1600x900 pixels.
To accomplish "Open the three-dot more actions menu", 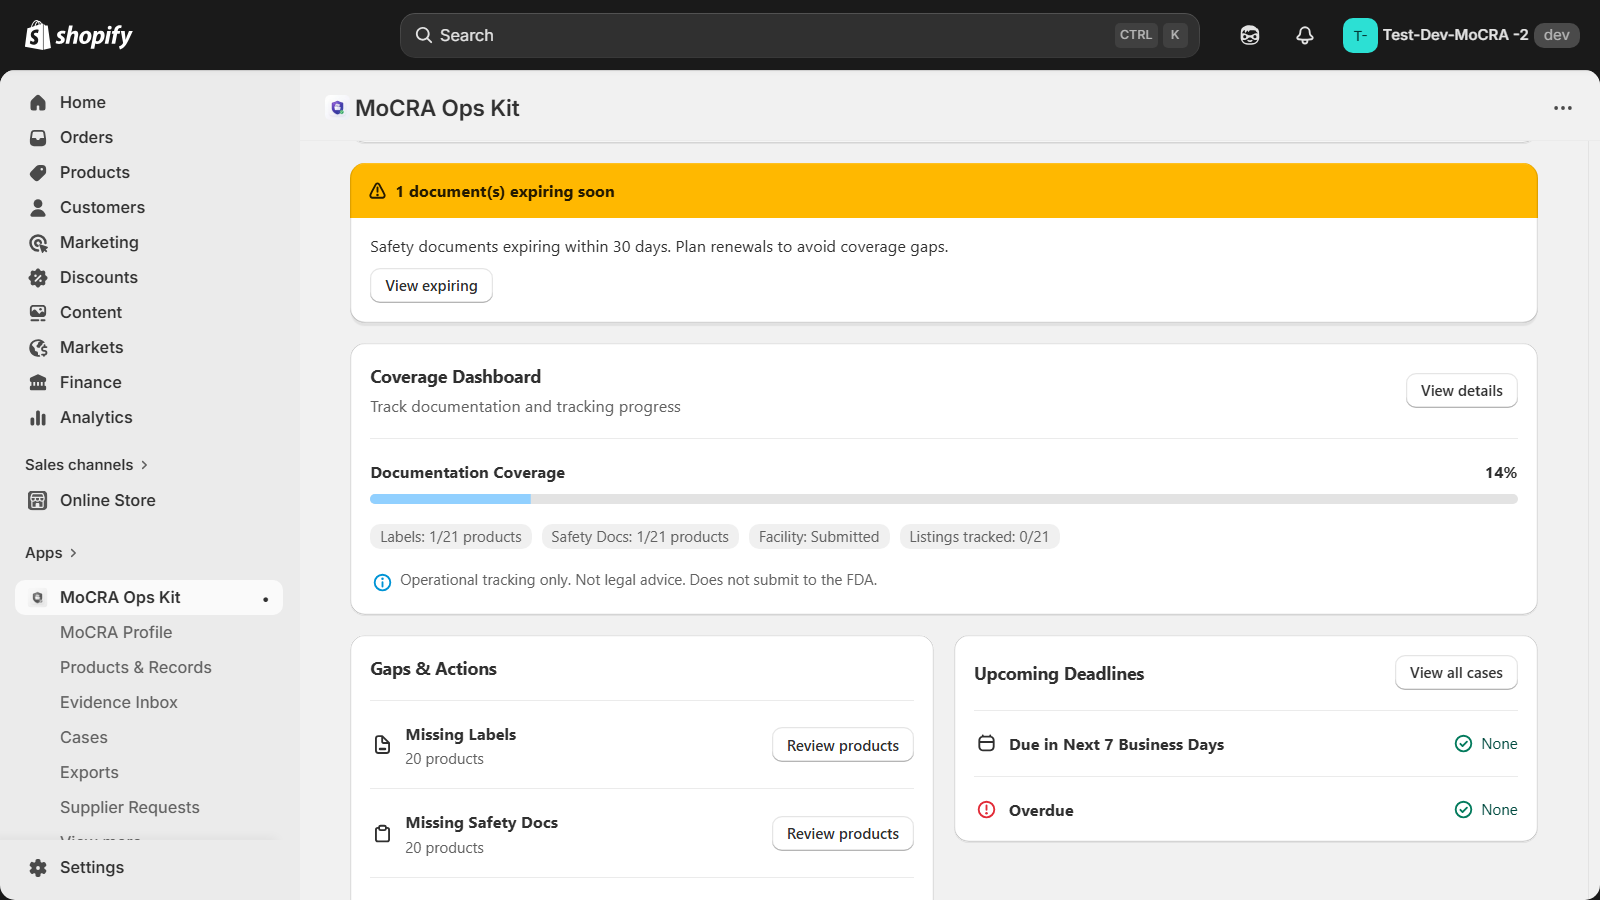I will (1563, 108).
